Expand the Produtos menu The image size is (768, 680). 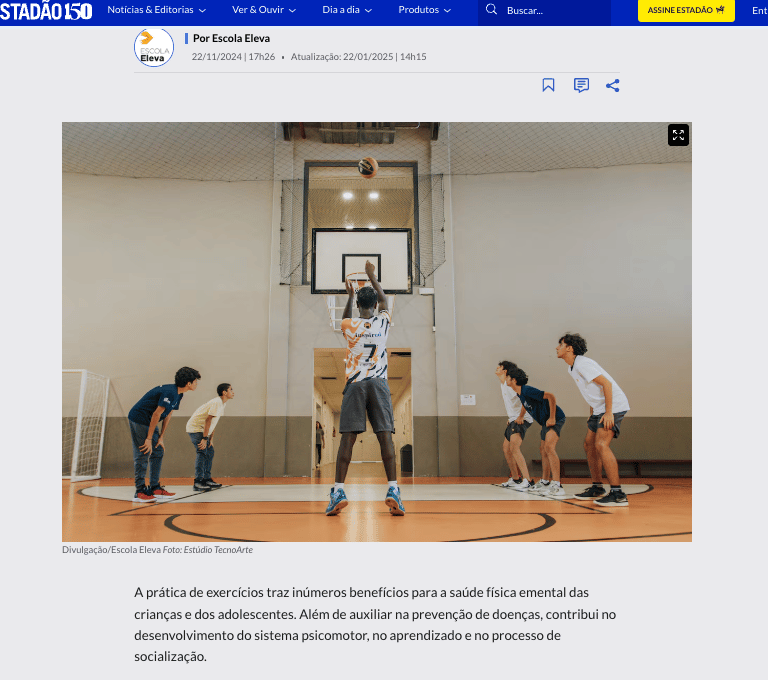(x=424, y=10)
